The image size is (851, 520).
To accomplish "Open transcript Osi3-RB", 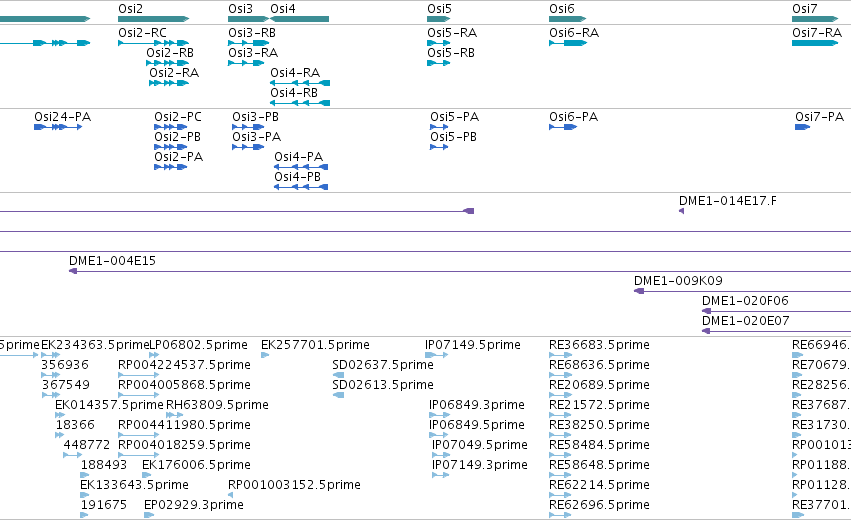I will click(x=252, y=33).
